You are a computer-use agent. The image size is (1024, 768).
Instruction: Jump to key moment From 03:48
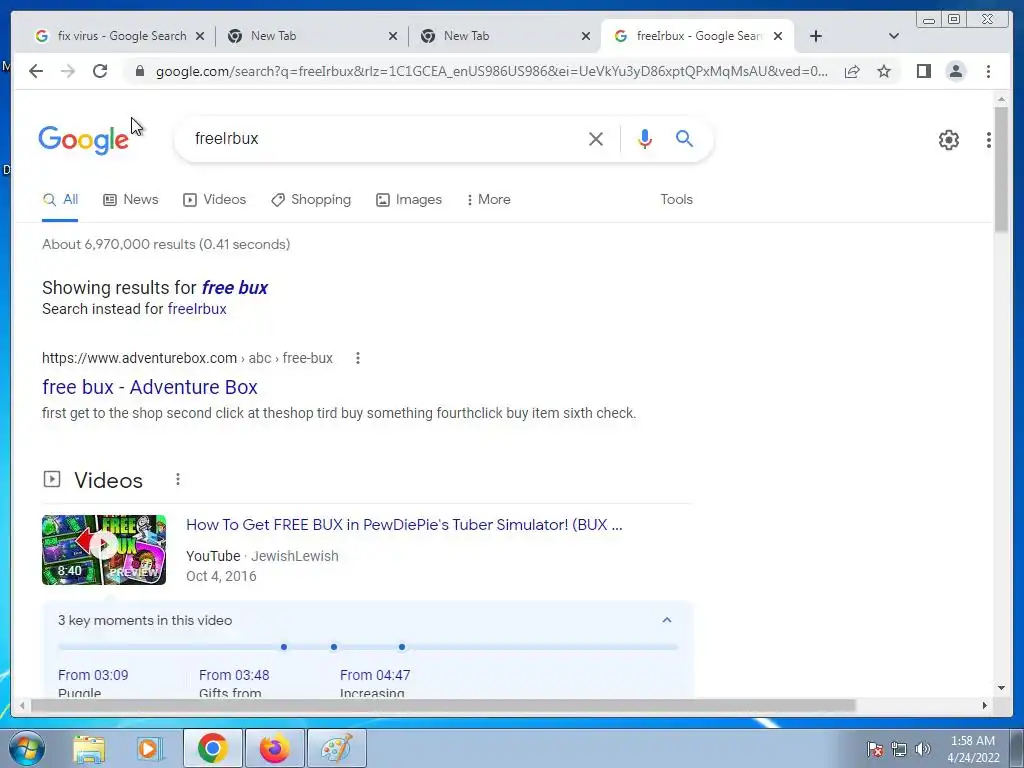coord(234,675)
